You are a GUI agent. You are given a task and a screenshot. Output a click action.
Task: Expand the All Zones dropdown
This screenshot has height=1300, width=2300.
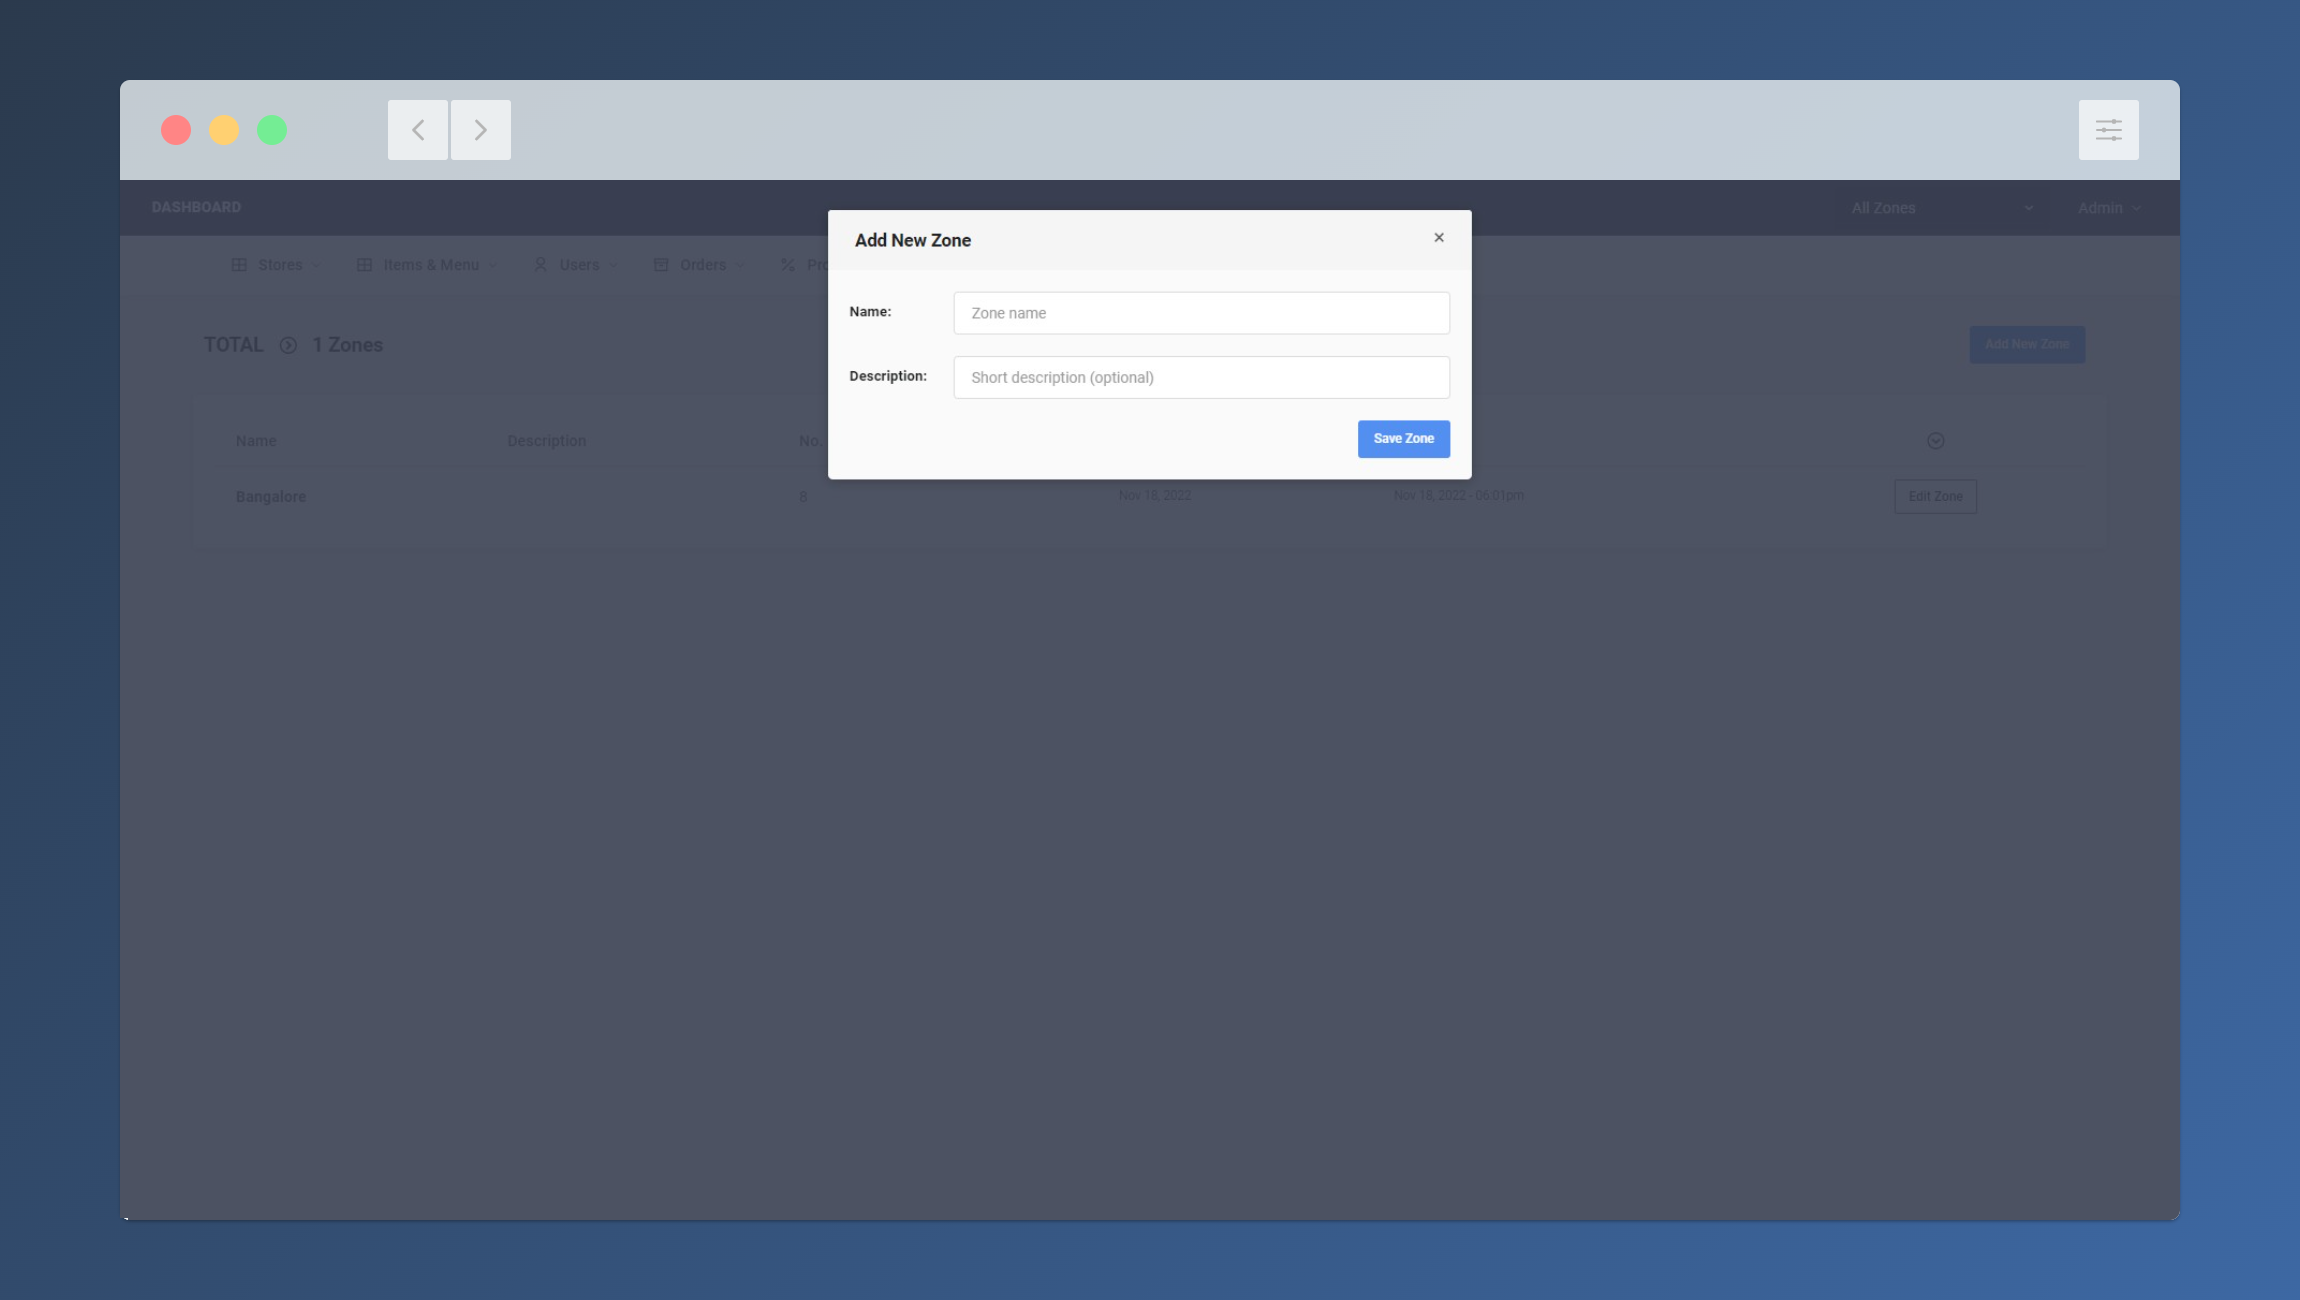tap(1941, 208)
